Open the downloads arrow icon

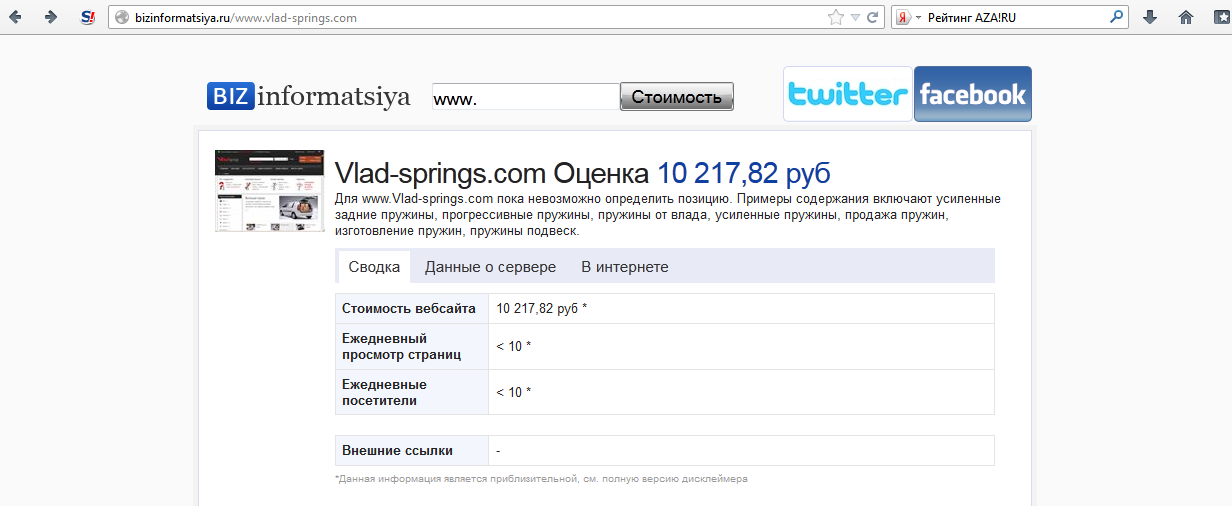pos(1150,17)
